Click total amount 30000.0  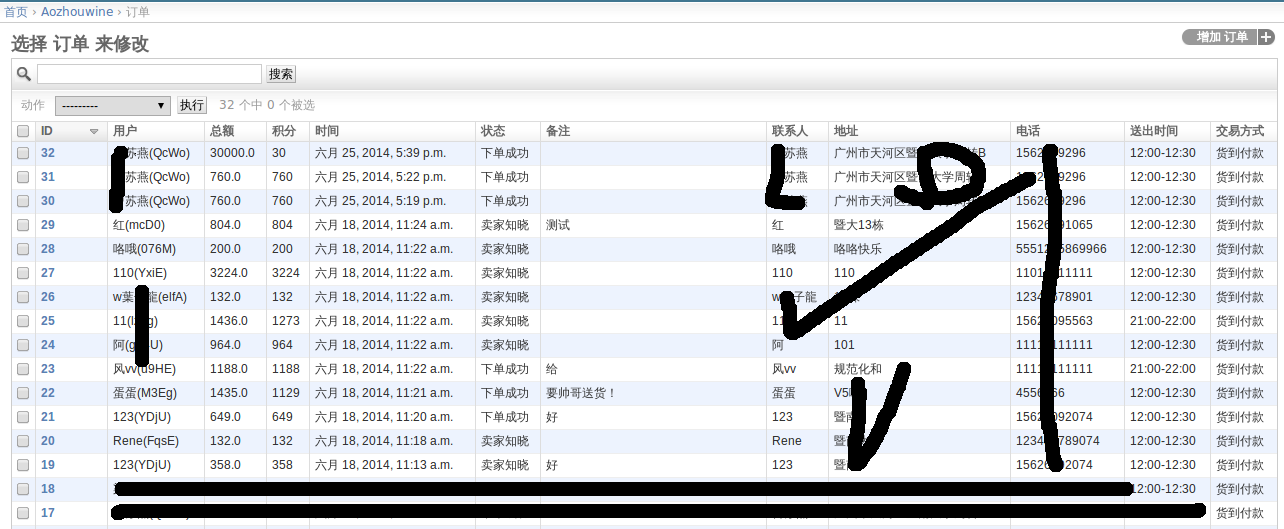[x=233, y=153]
